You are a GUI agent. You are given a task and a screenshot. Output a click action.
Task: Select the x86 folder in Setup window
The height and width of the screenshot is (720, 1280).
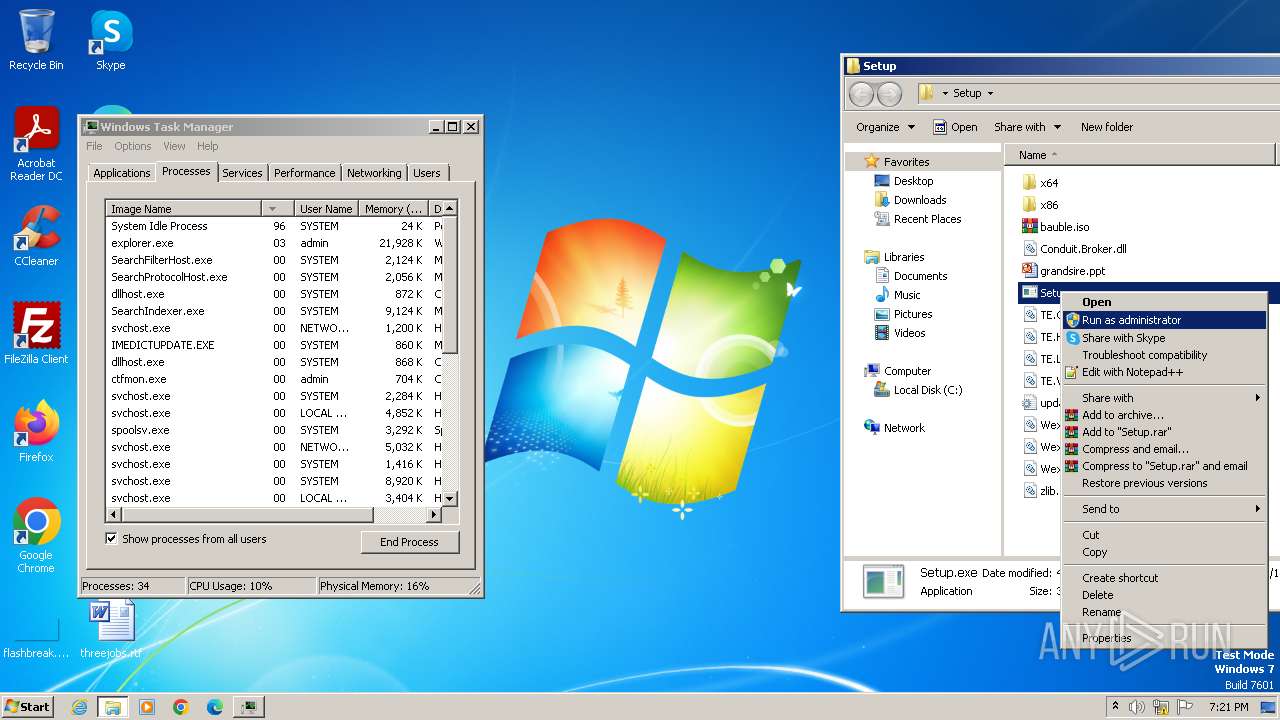coord(1049,205)
